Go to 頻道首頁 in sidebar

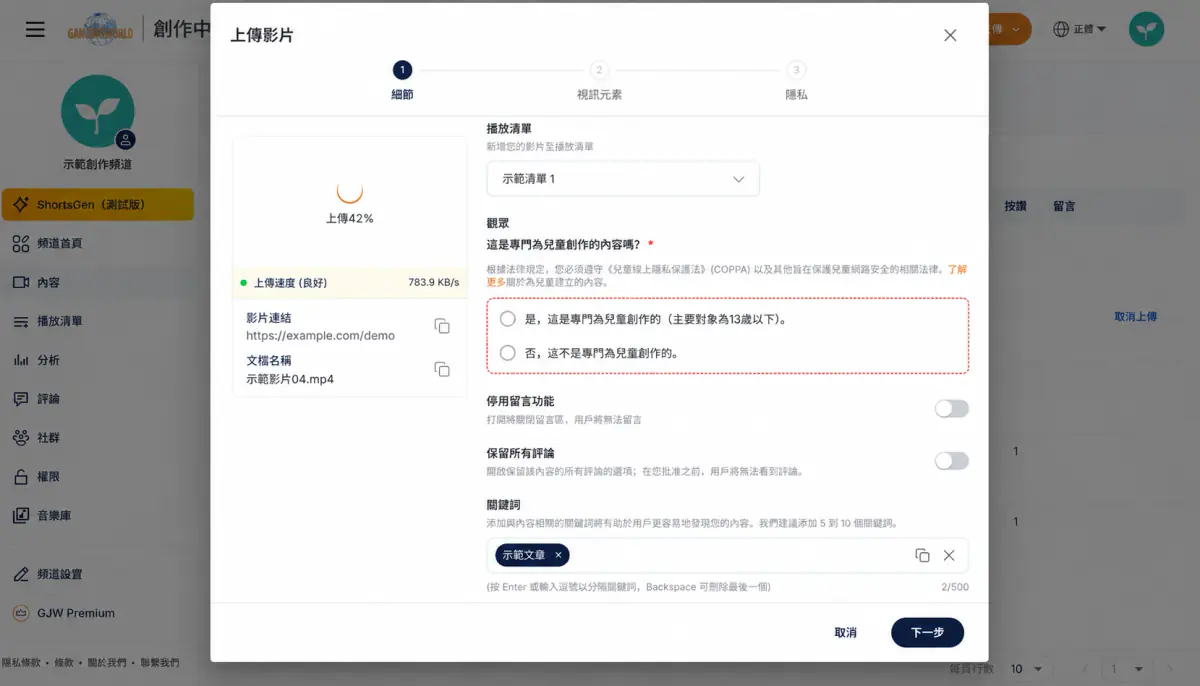97,243
